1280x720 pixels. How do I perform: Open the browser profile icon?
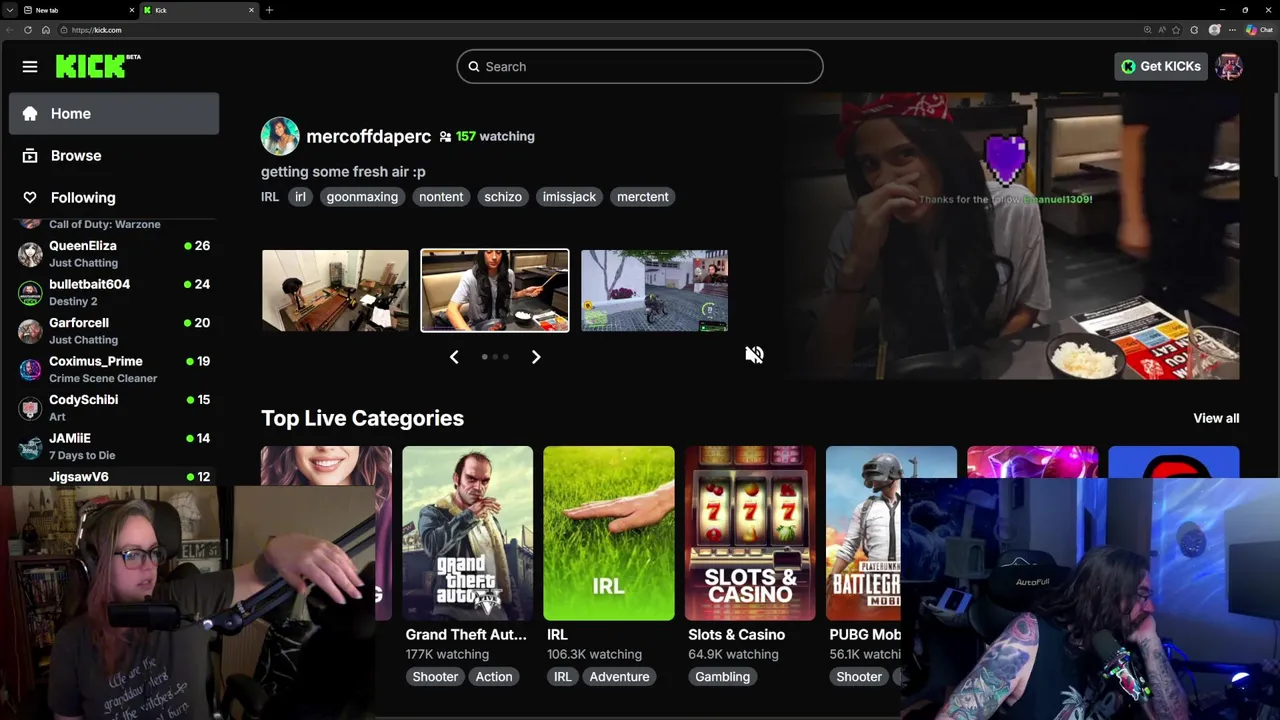click(x=1215, y=30)
